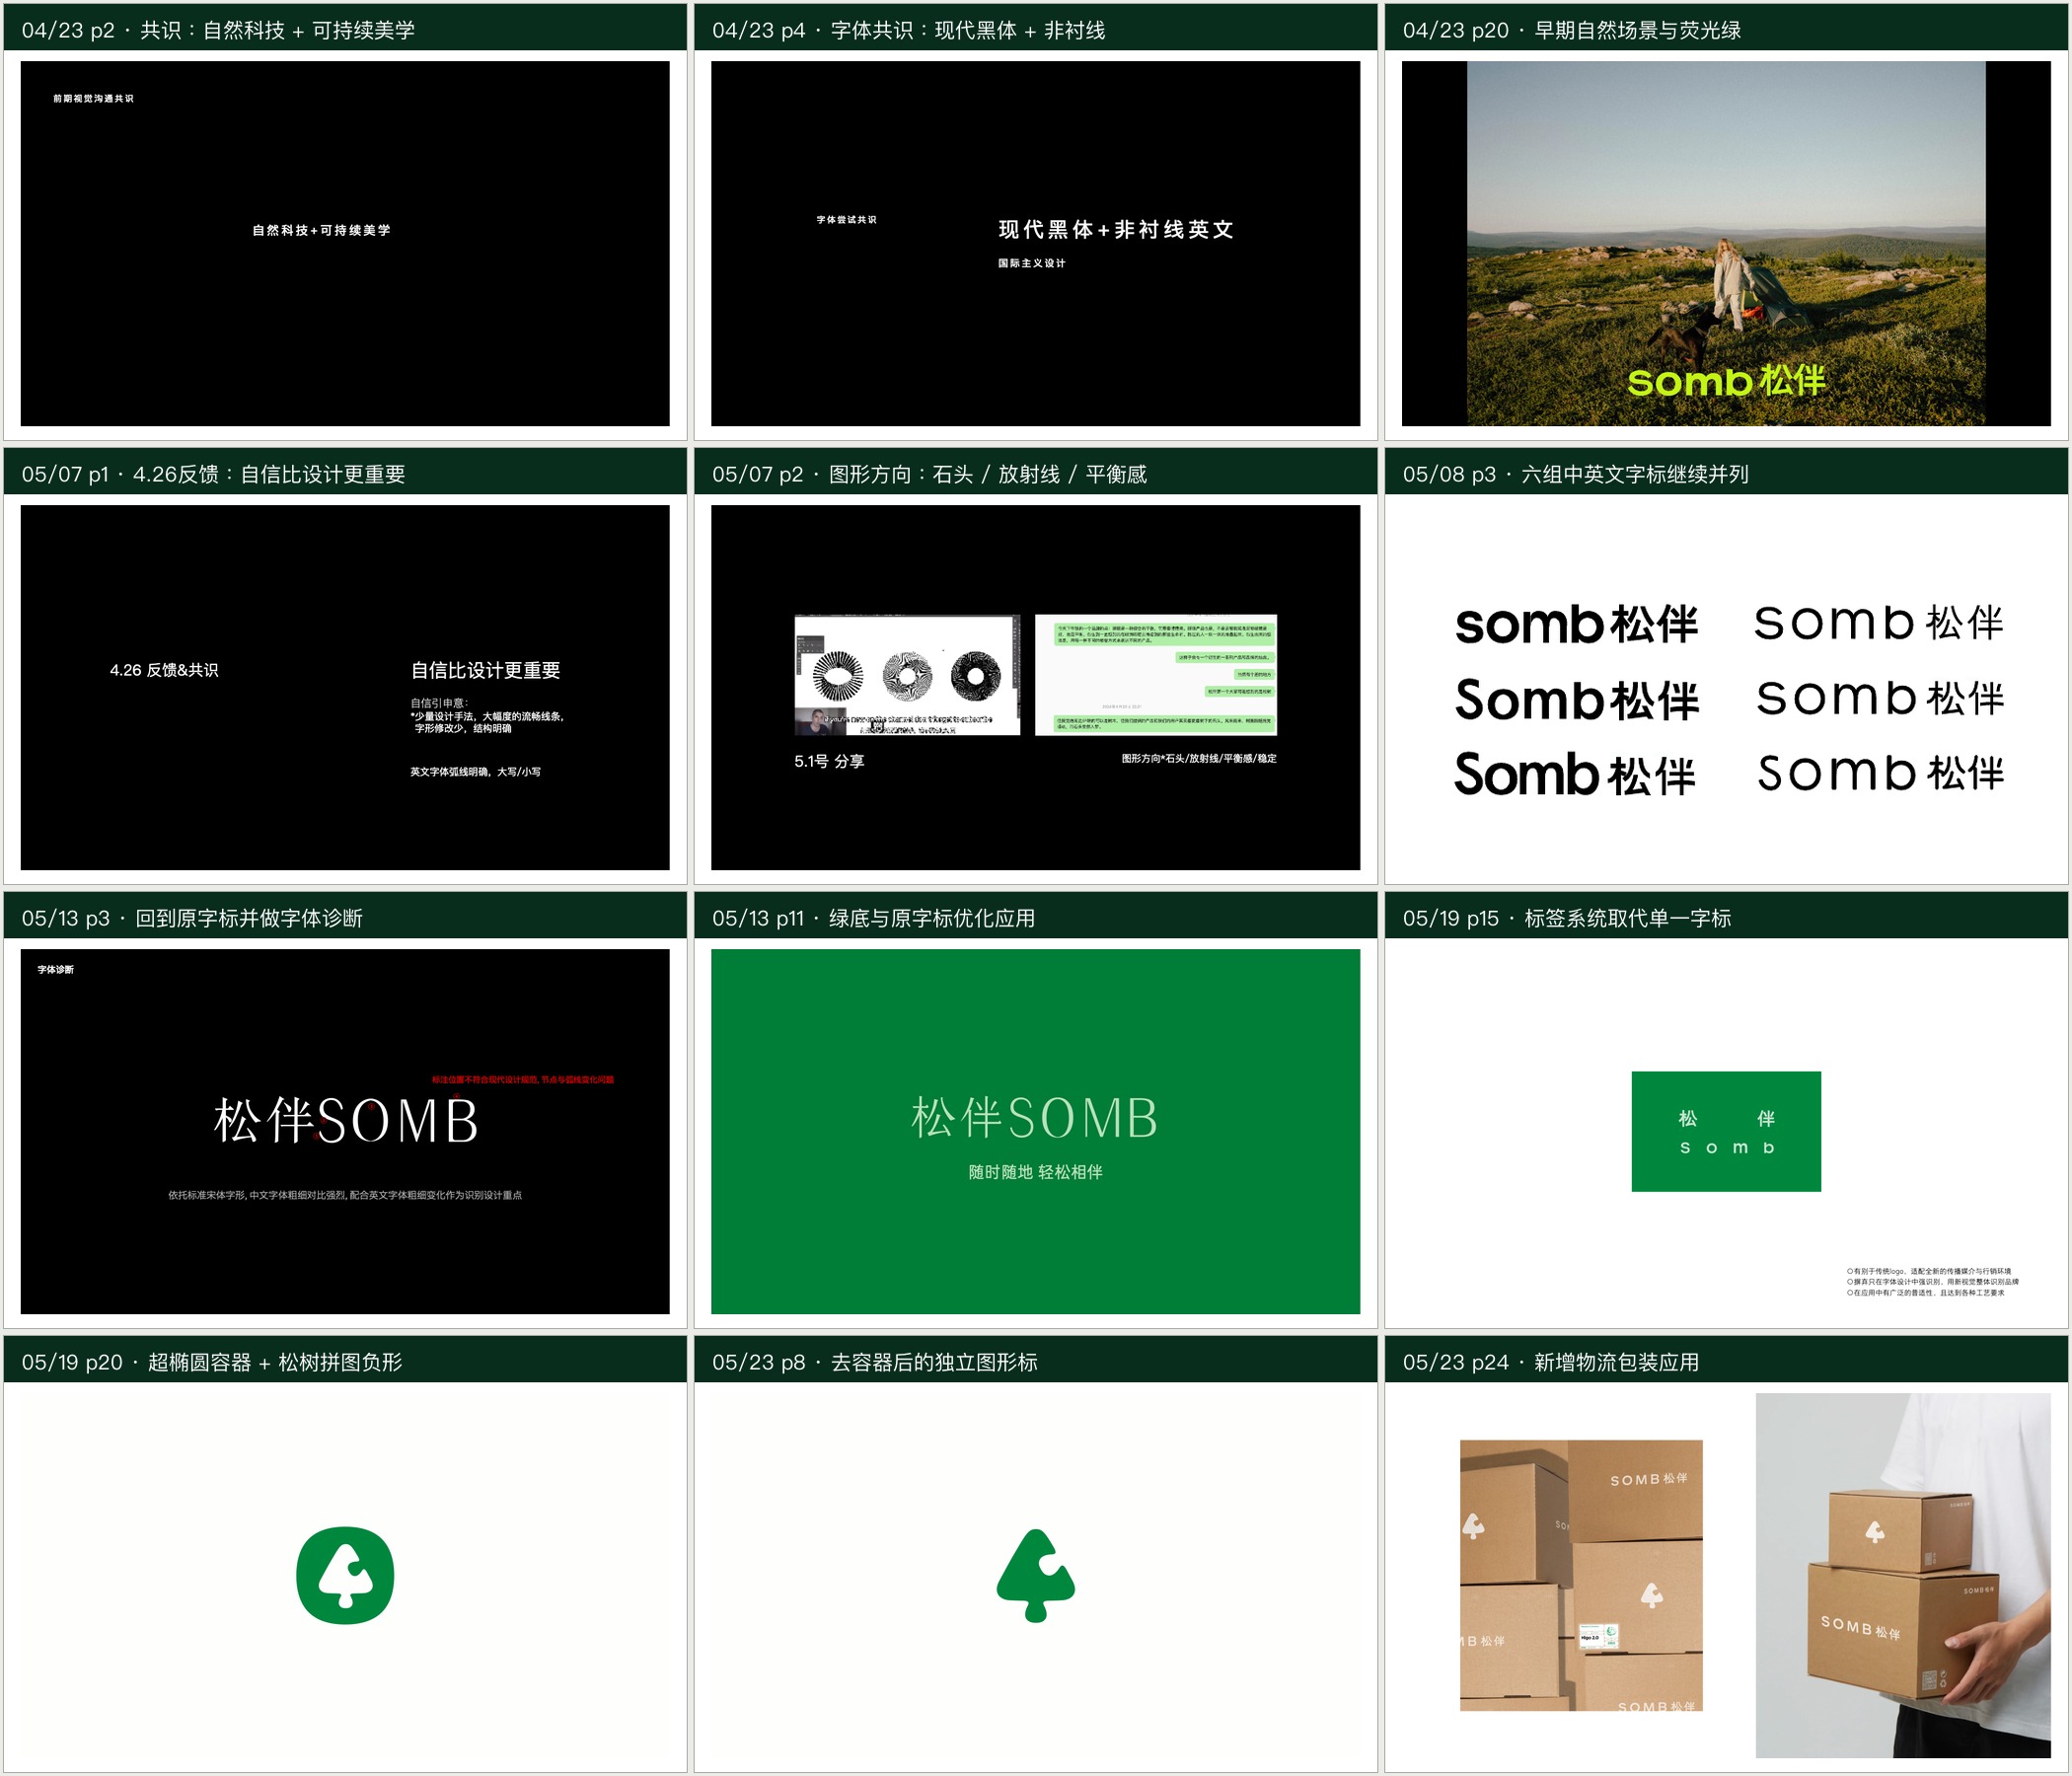Open the grassland photo with woman and dog
The height and width of the screenshot is (1776, 2072).
[1726, 243]
